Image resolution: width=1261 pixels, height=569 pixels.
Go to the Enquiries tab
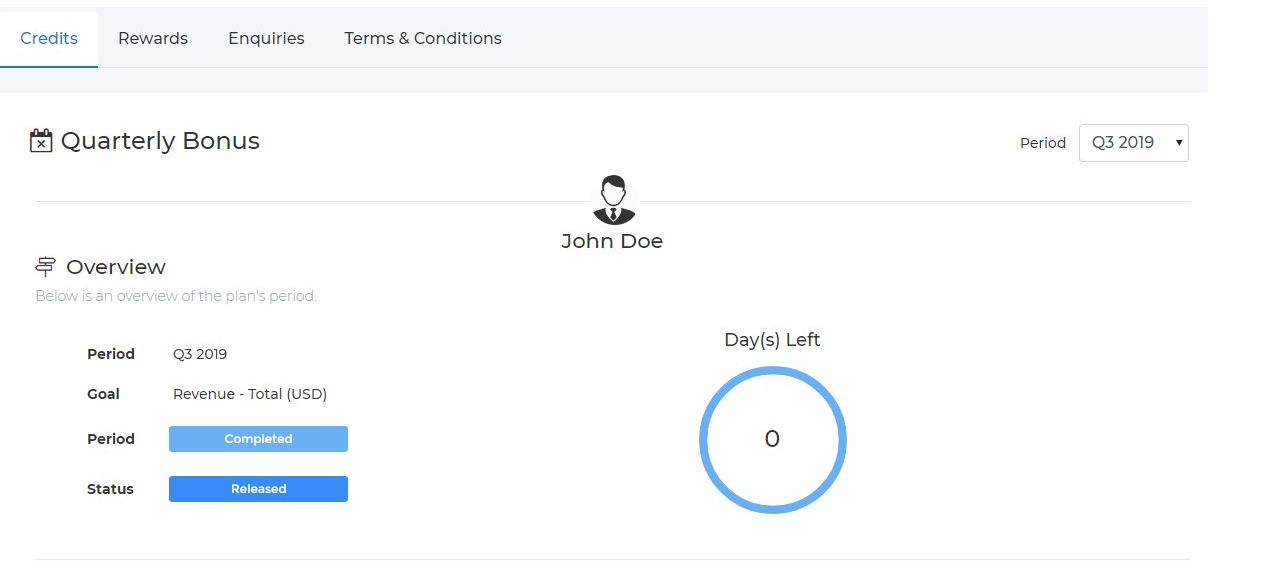266,38
